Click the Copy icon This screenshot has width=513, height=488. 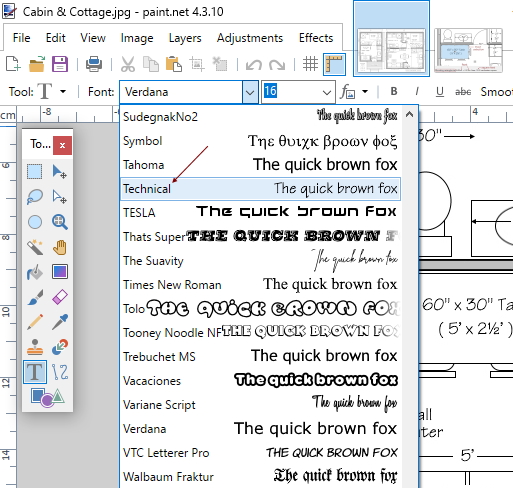pyautogui.click(x=151, y=64)
